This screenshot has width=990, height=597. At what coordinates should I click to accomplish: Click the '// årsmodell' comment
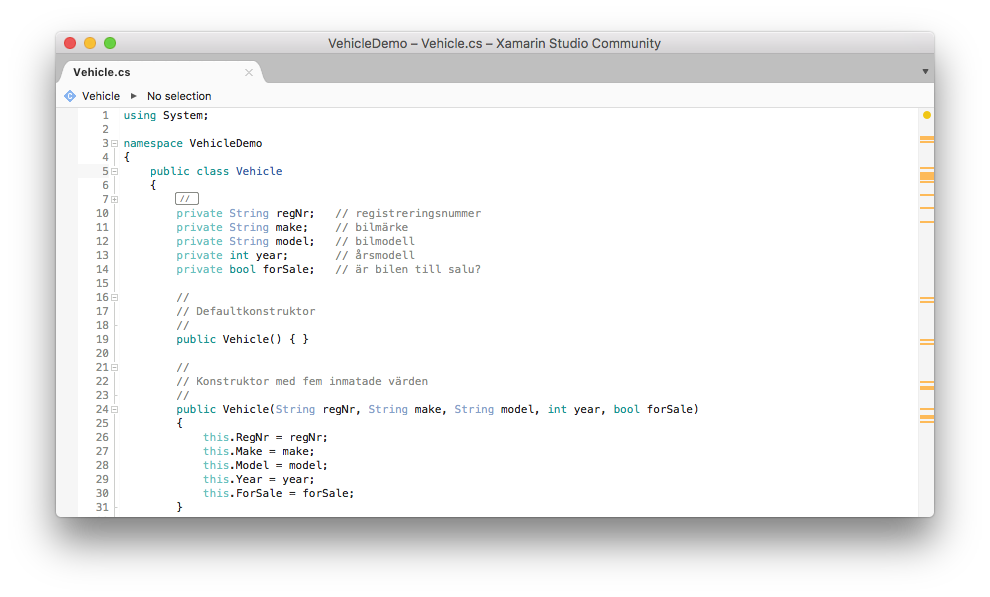pyautogui.click(x=375, y=255)
